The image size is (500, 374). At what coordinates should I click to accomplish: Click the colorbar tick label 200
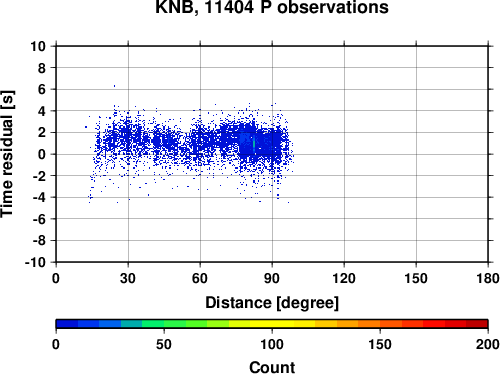click(x=488, y=344)
